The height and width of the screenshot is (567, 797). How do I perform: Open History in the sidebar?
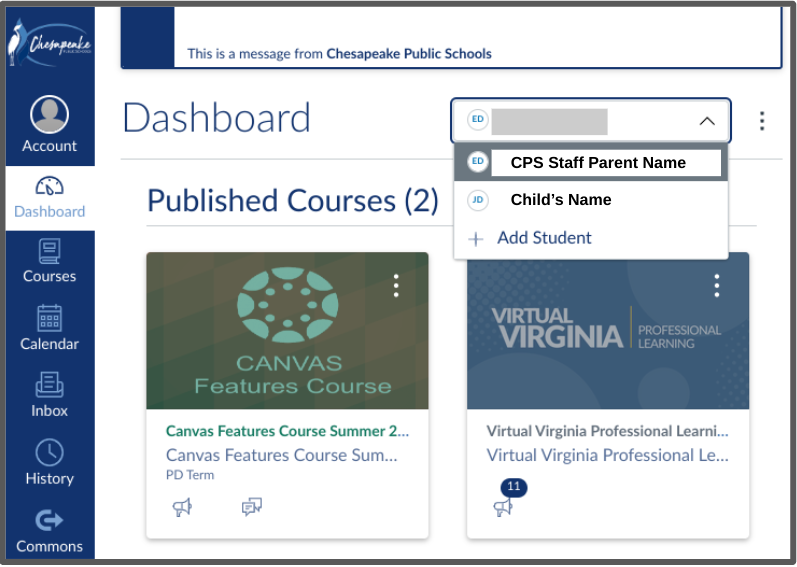49,462
